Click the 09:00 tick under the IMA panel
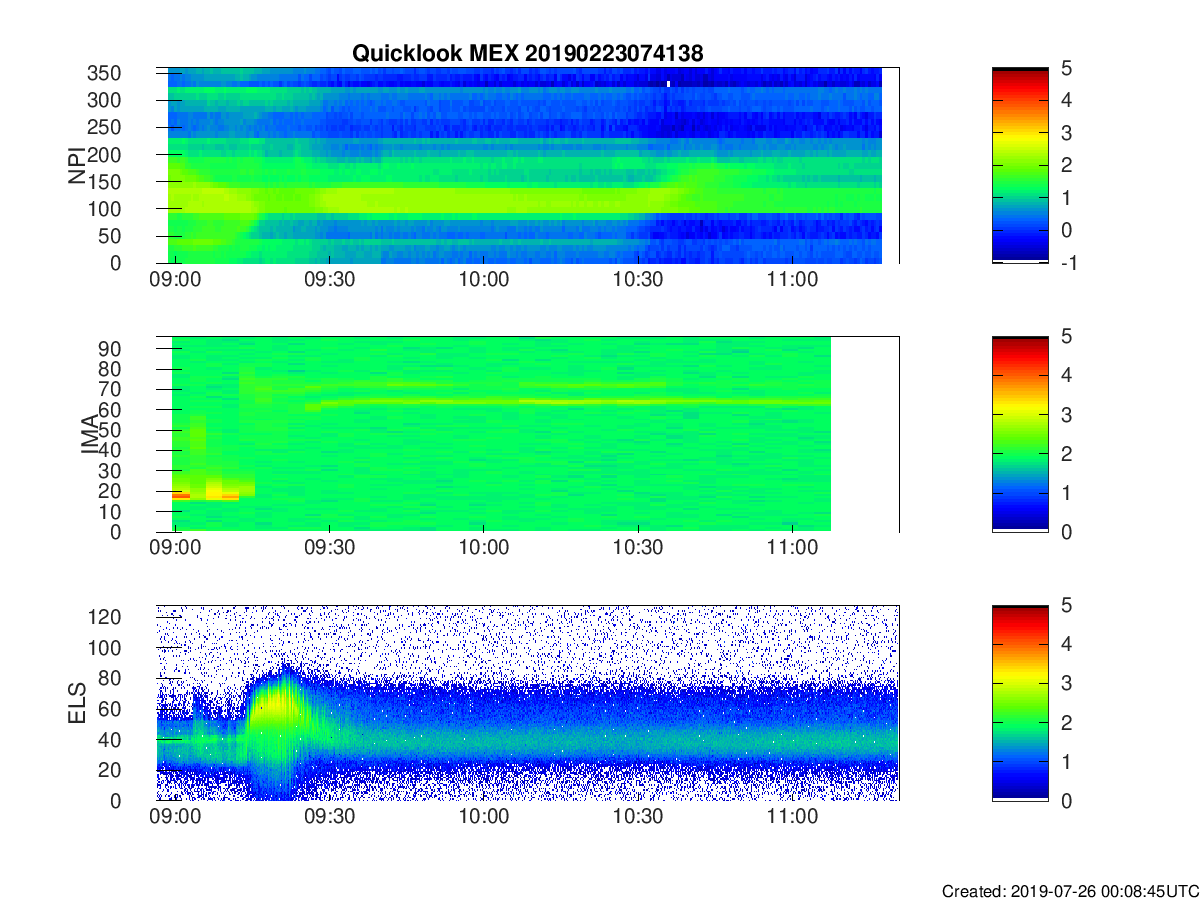This screenshot has height=900, width=1200. pos(175,548)
